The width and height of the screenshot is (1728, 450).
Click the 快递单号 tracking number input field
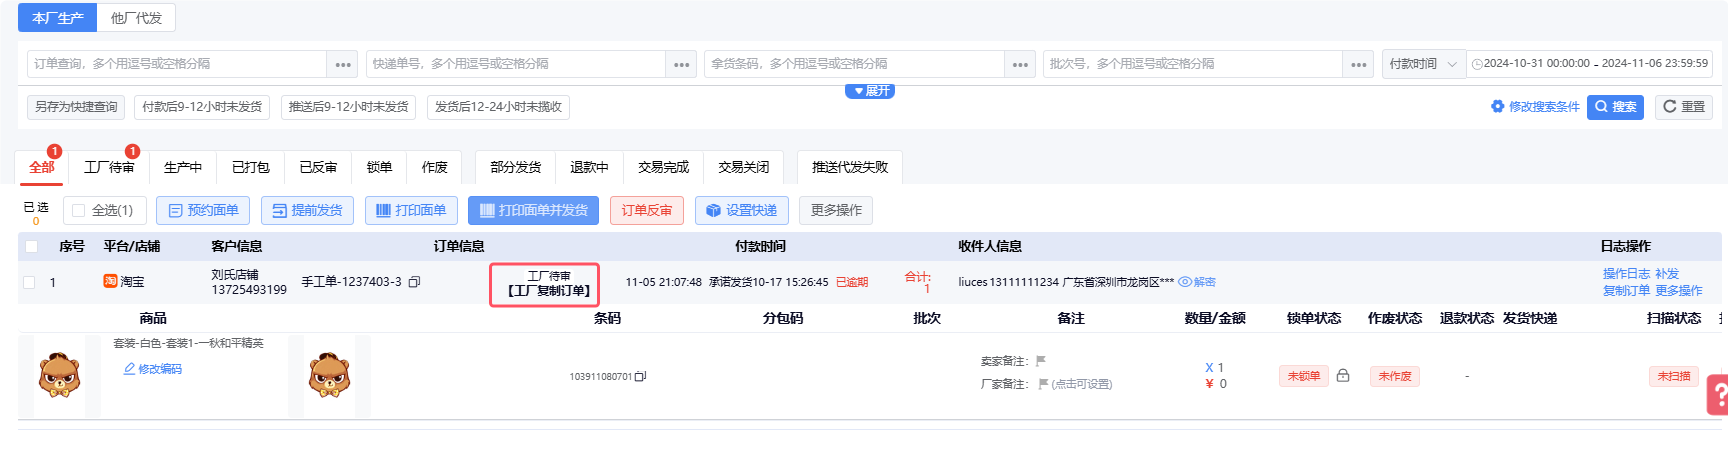coord(516,64)
